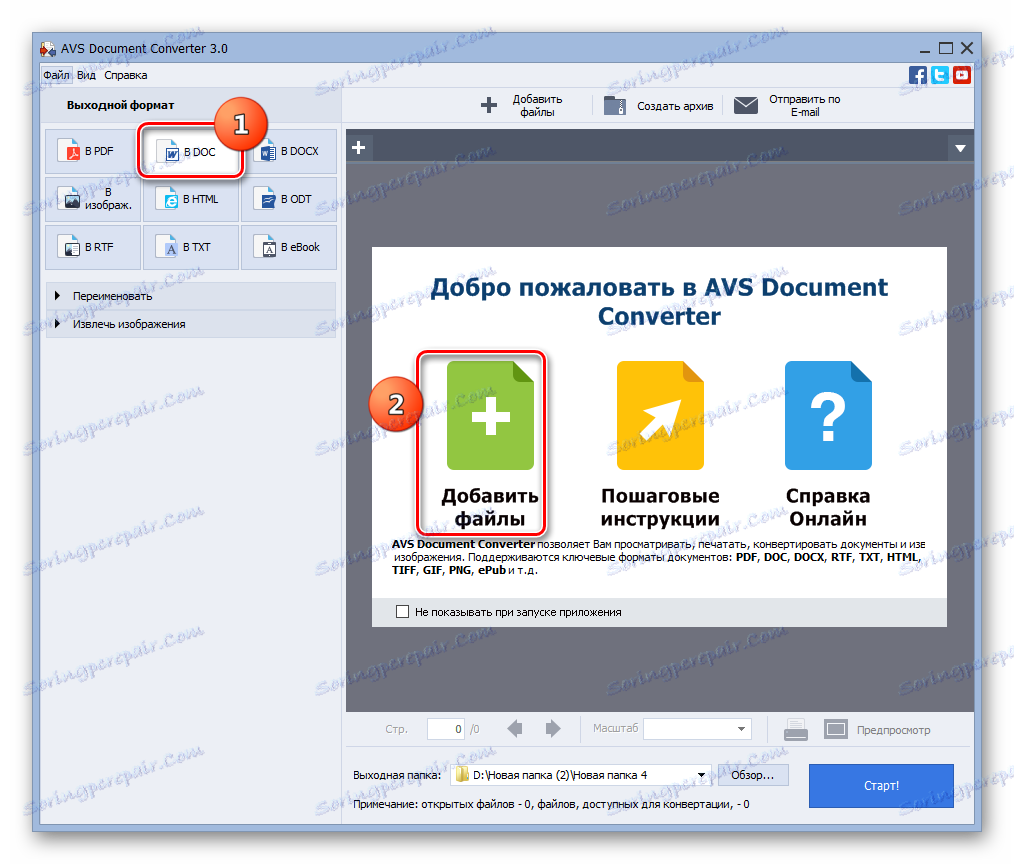Go to next page arrow
Viewport: 1014px width, 864px height.
click(x=553, y=729)
